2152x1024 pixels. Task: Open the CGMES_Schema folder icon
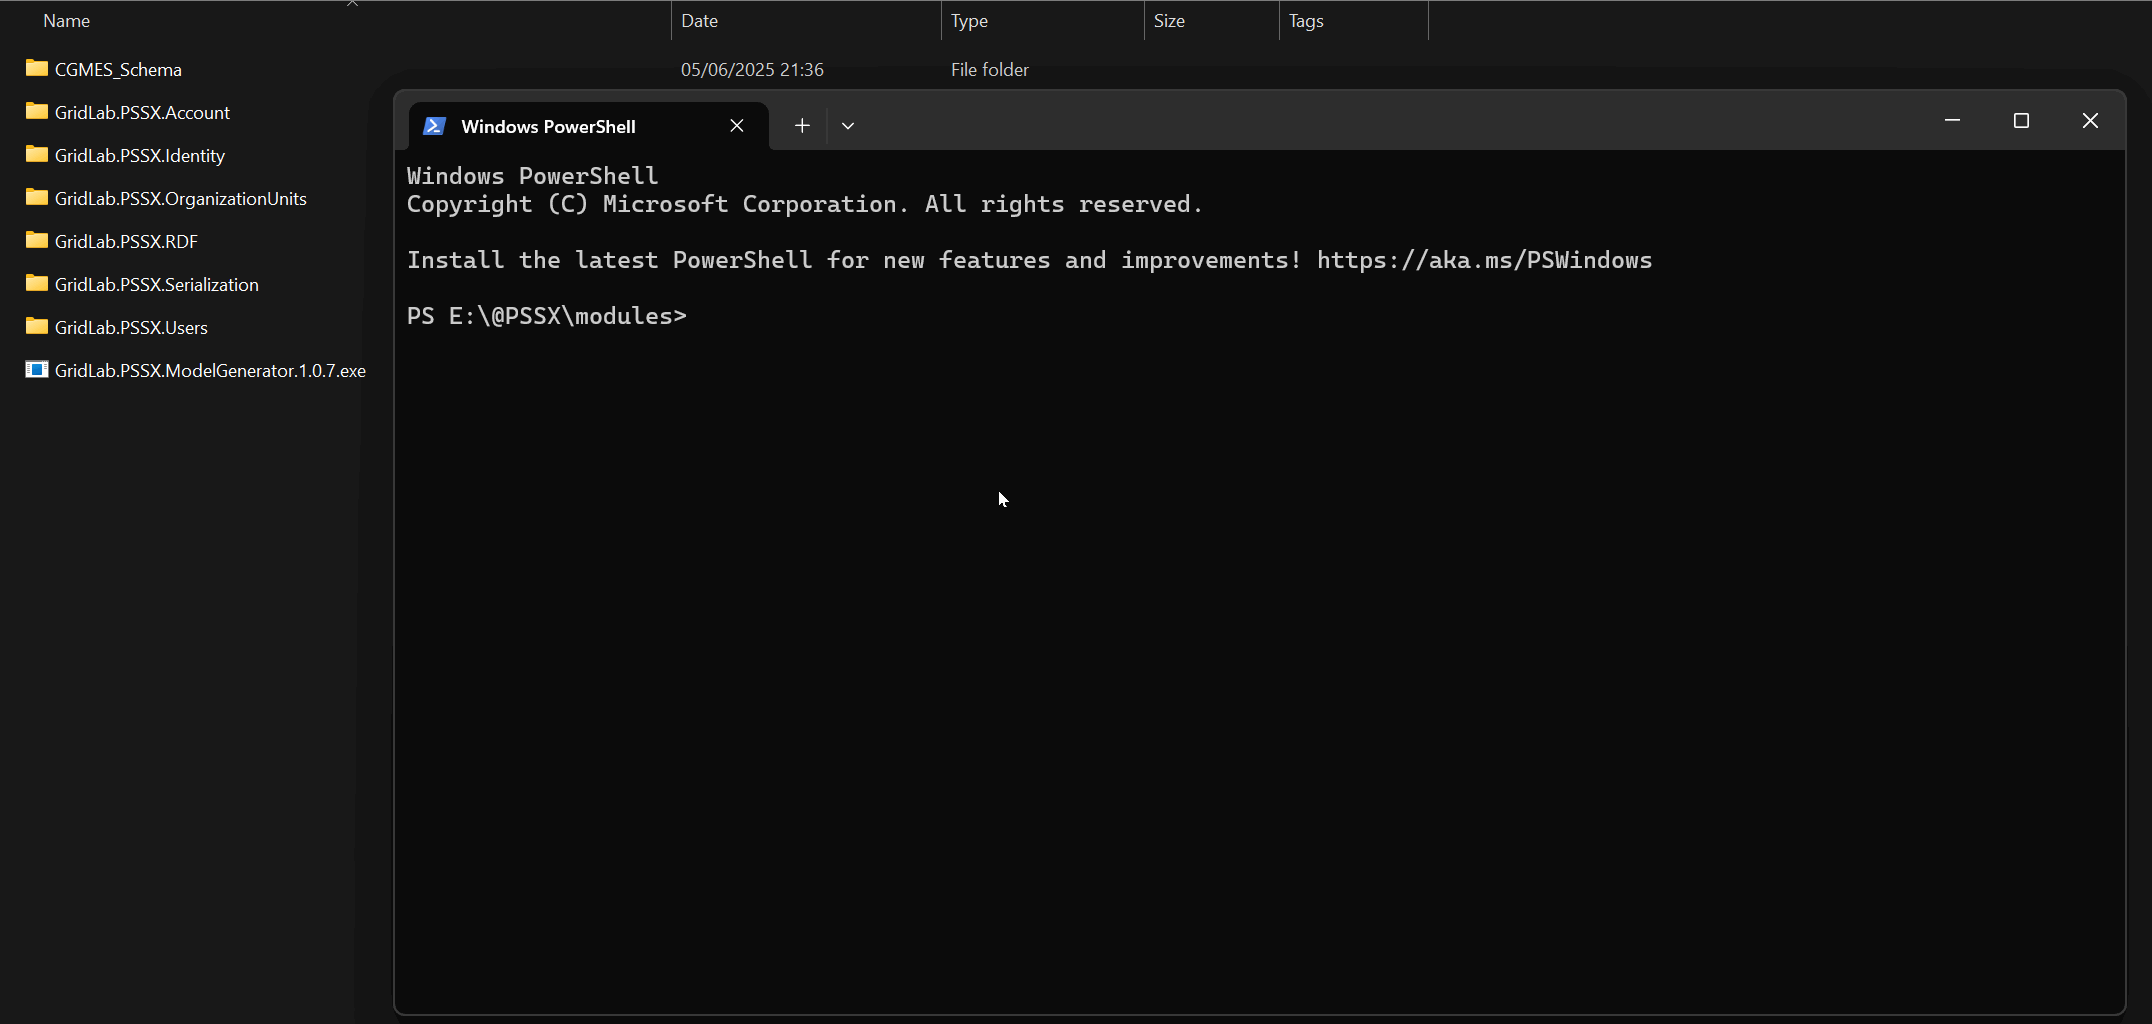[x=37, y=68]
